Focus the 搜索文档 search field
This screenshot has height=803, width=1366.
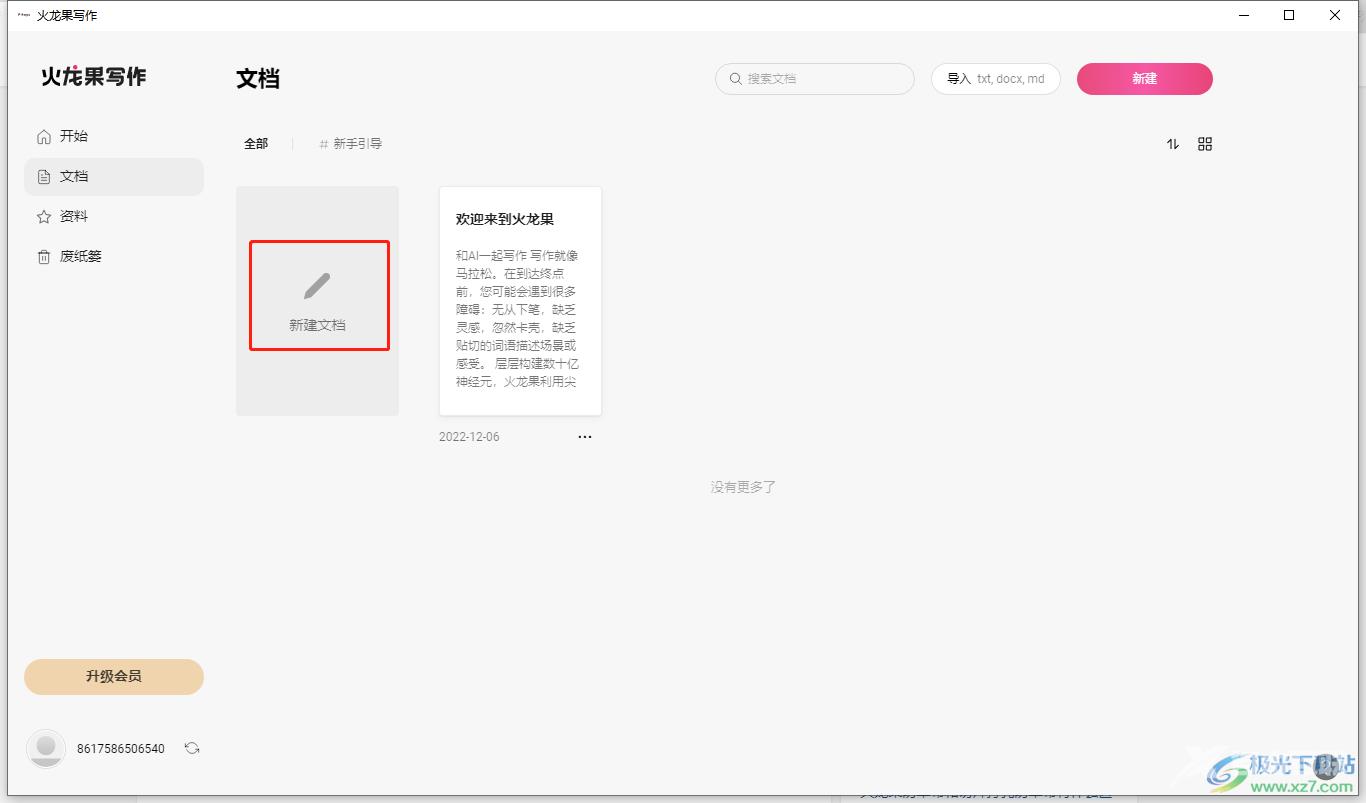coord(815,79)
